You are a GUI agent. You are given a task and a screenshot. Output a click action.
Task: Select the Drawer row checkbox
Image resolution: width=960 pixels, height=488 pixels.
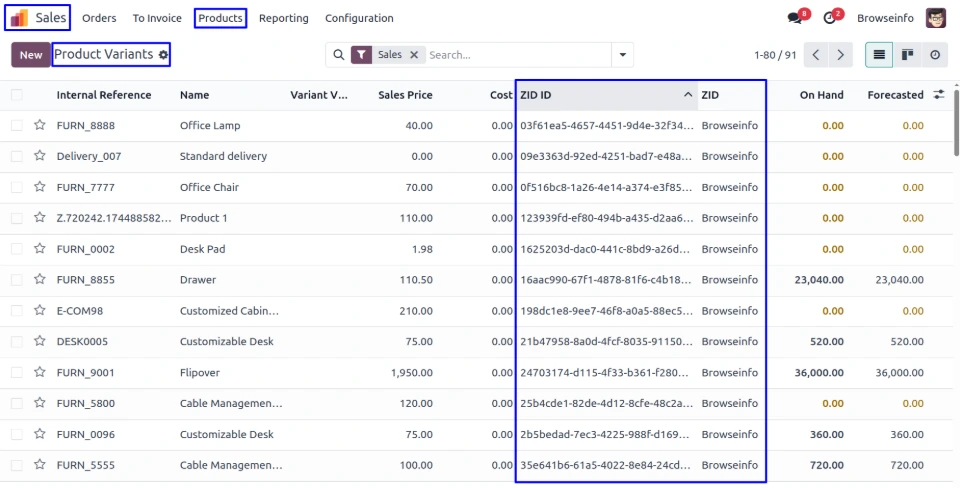(x=17, y=280)
